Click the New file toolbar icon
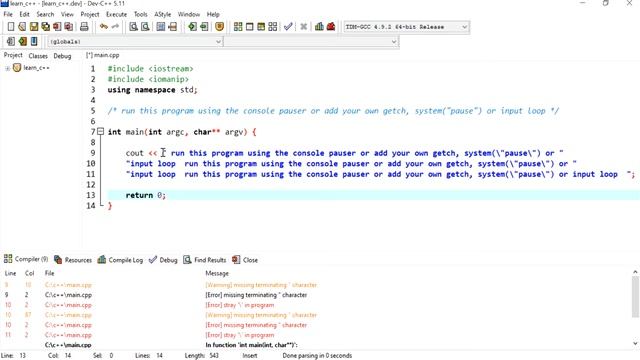 tap(11, 27)
